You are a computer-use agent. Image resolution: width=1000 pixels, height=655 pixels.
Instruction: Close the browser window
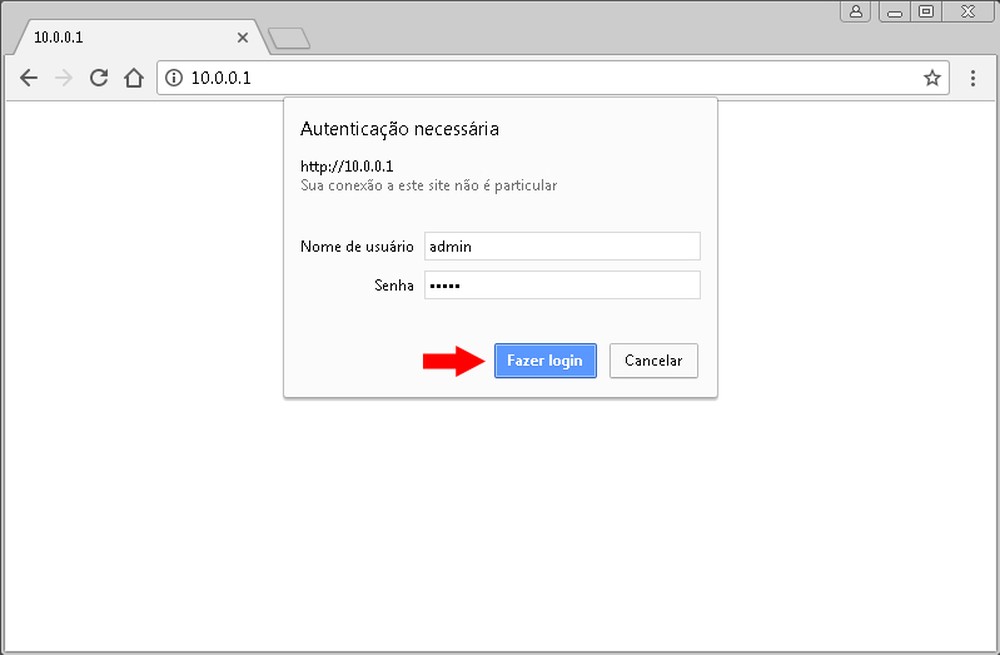coord(967,11)
